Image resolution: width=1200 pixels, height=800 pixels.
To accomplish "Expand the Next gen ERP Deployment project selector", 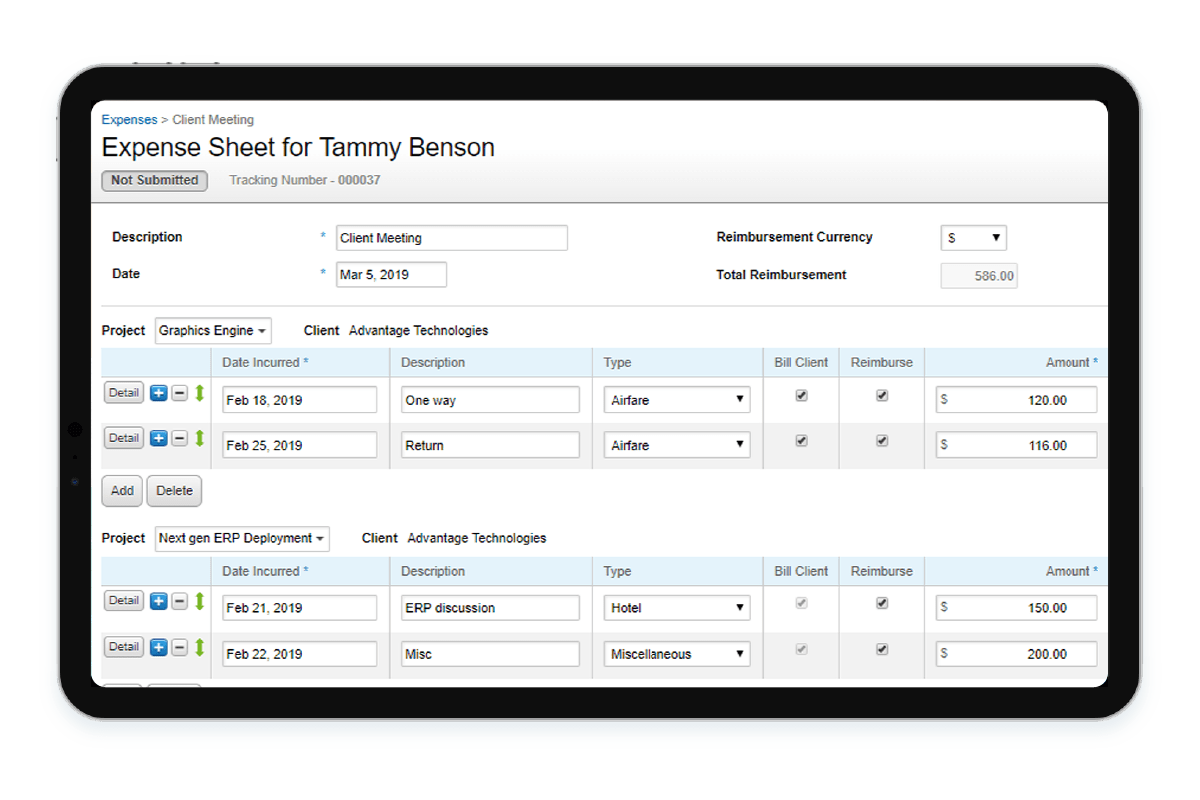I will click(x=241, y=538).
